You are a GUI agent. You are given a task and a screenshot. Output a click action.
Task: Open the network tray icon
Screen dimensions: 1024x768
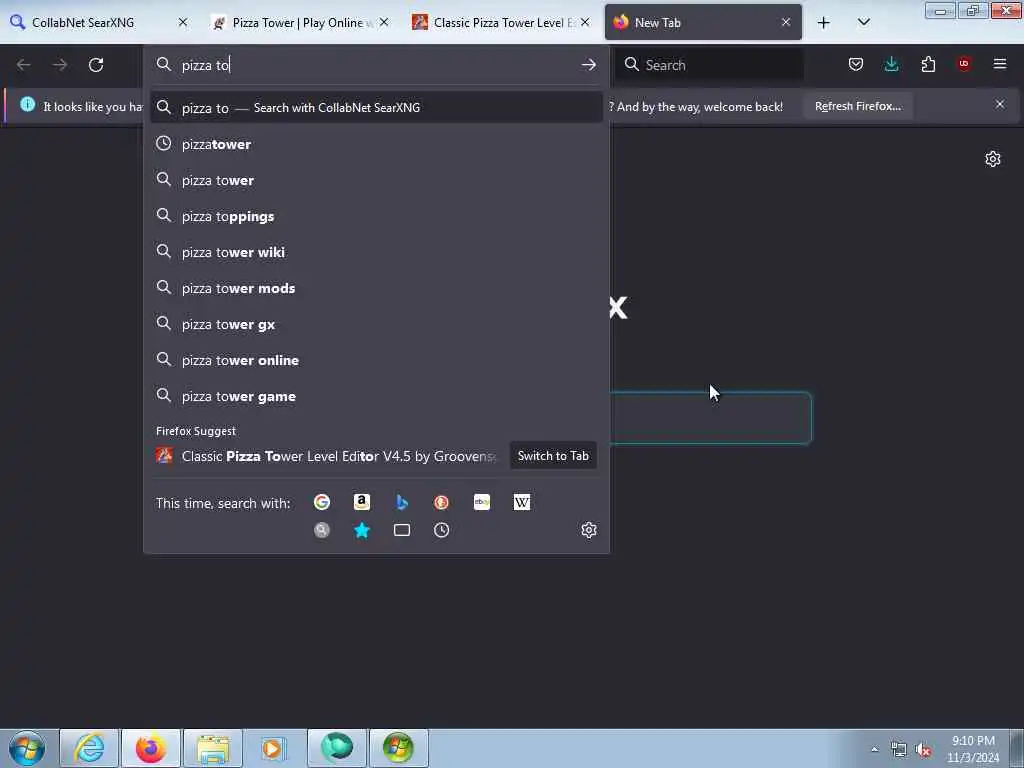(x=899, y=750)
